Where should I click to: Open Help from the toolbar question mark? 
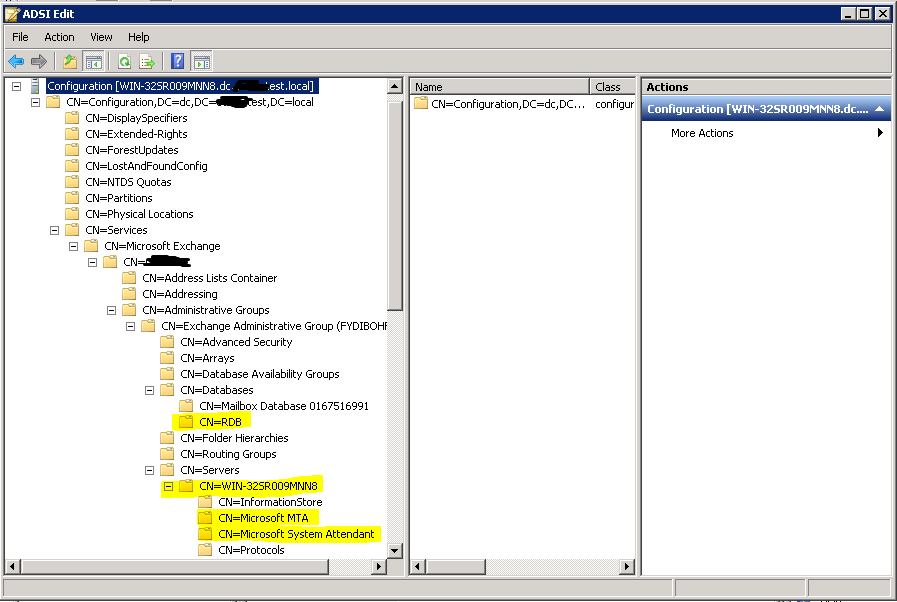(178, 61)
